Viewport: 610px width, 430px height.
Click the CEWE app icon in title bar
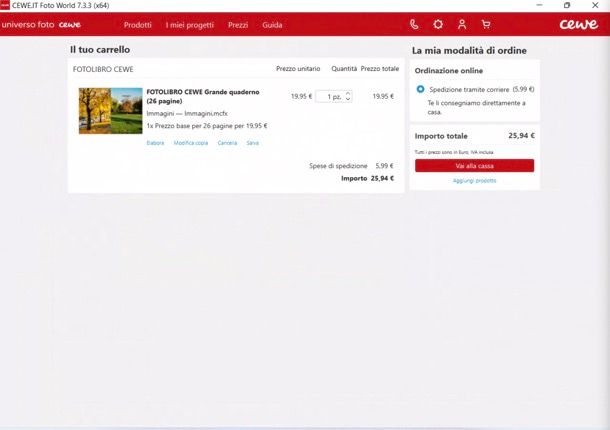(5, 5)
